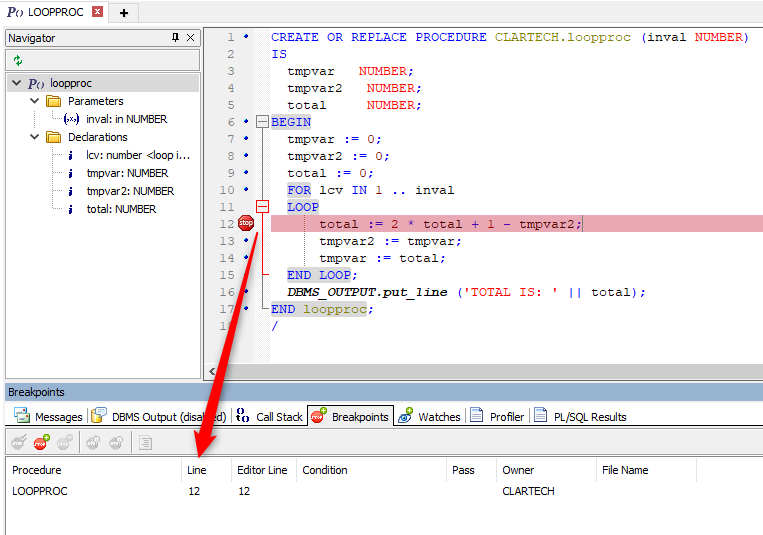The width and height of the screenshot is (763, 535).
Task: Click the delete breakpoint toolbar icon
Action: 65,442
